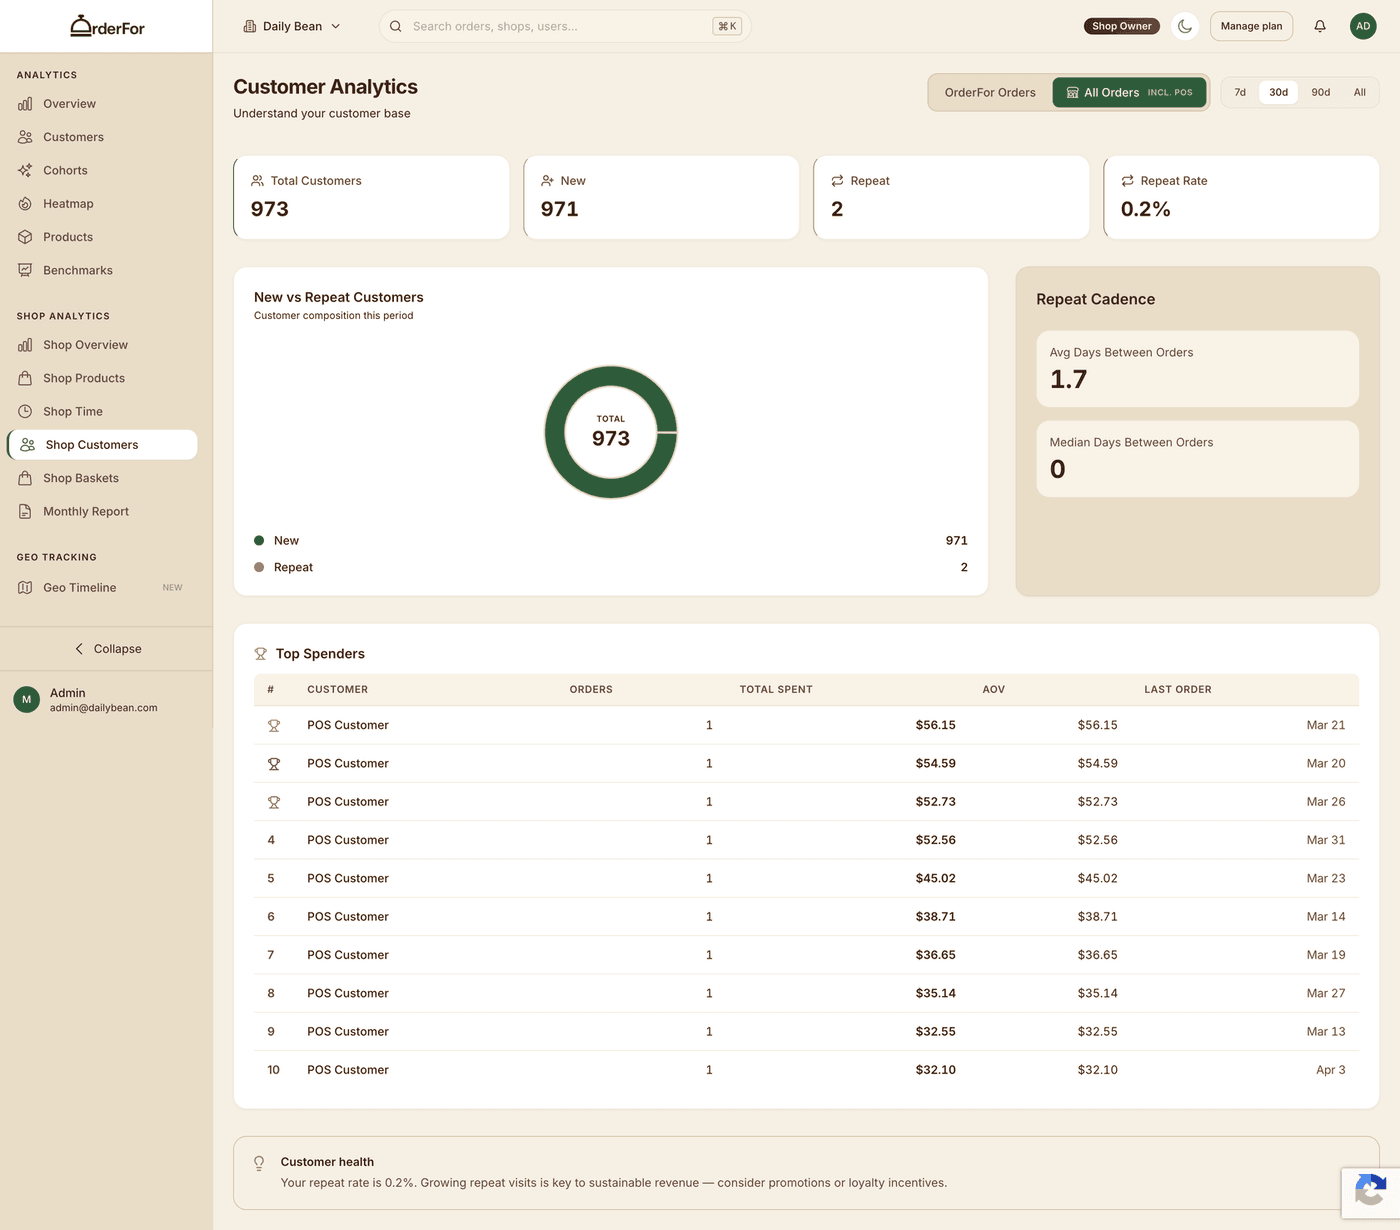Click the Avg Days Between Orders card
Image resolution: width=1400 pixels, height=1230 pixels.
[x=1197, y=369]
